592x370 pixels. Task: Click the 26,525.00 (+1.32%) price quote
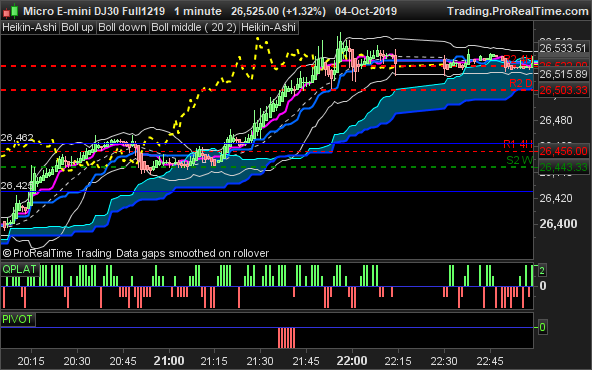278,11
